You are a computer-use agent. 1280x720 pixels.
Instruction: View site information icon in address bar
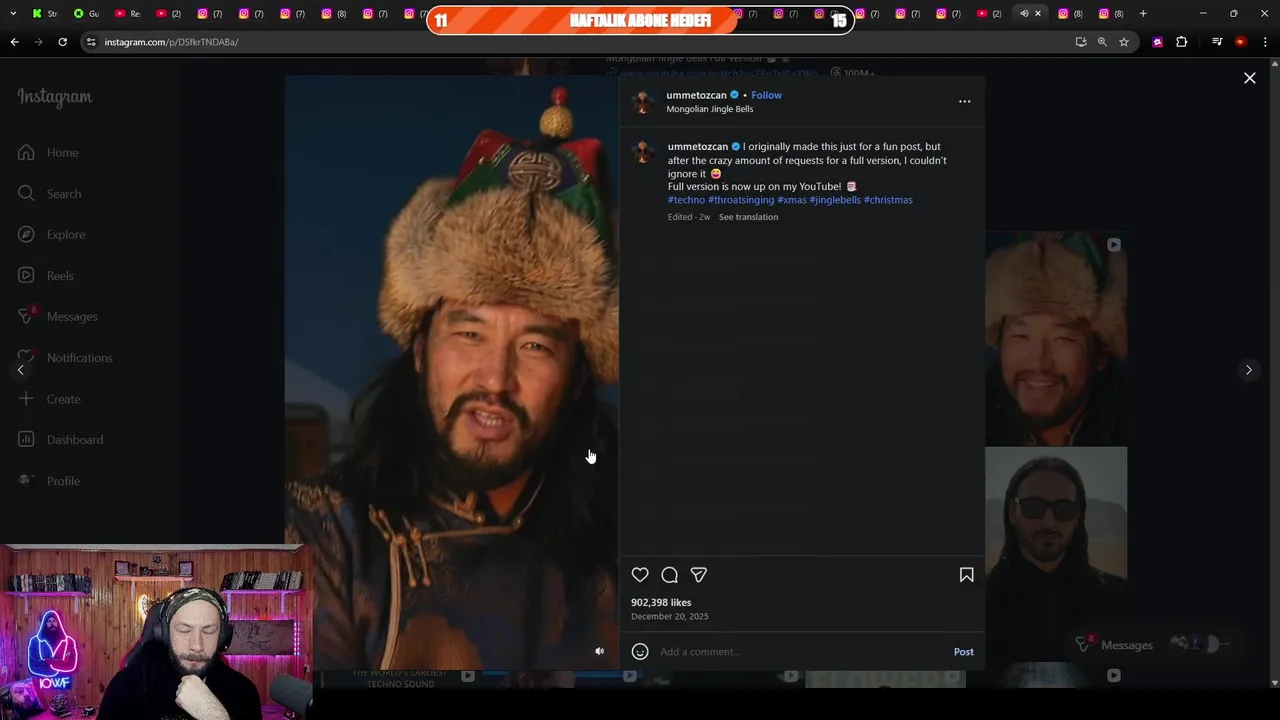tap(91, 42)
